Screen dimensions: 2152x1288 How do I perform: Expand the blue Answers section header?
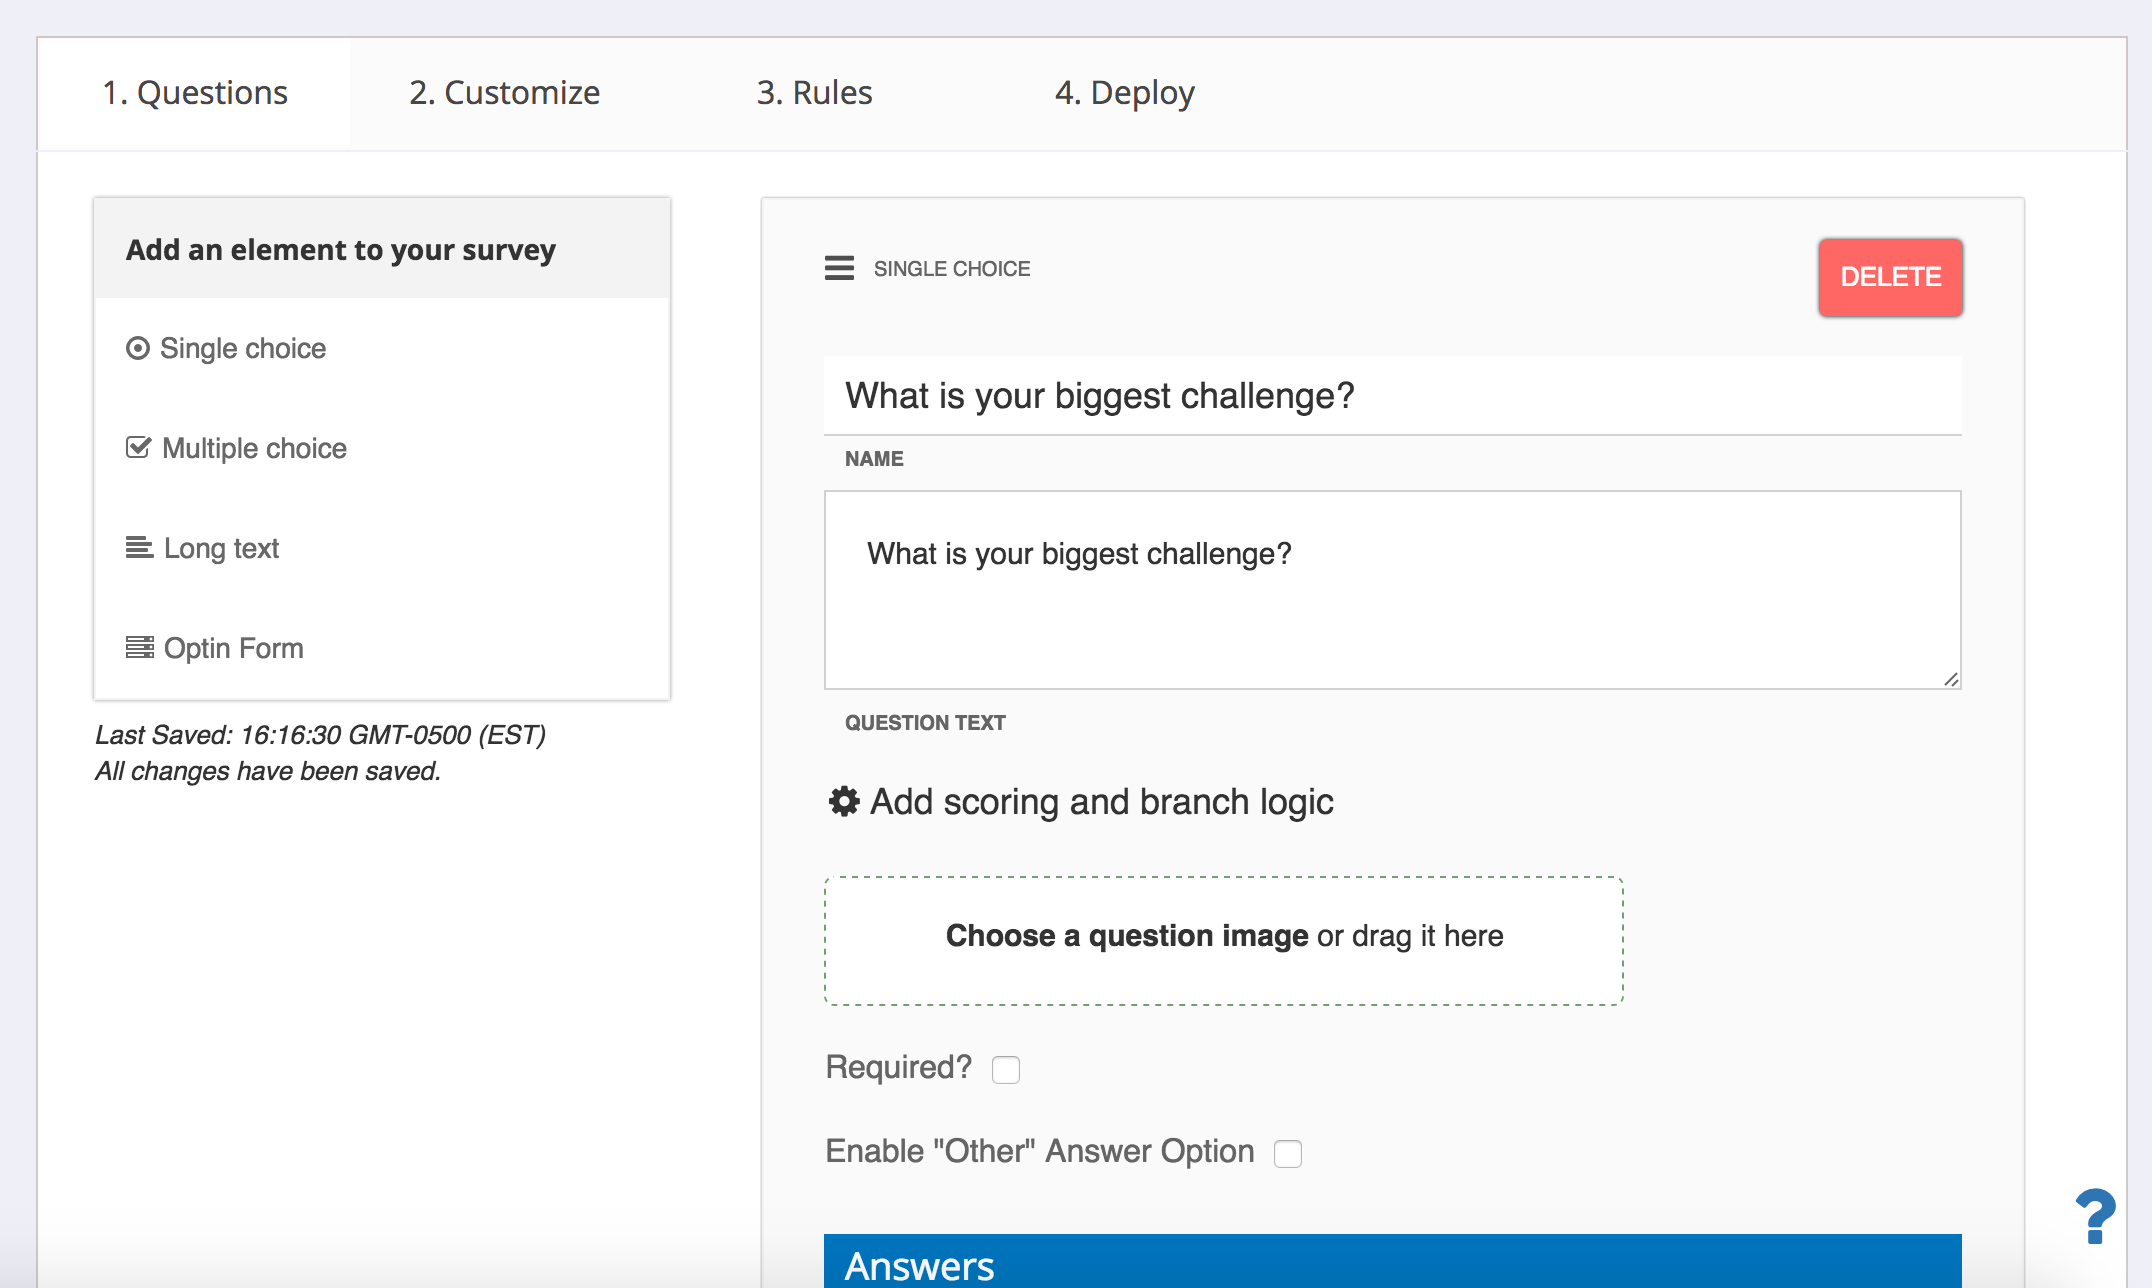tap(1392, 1262)
